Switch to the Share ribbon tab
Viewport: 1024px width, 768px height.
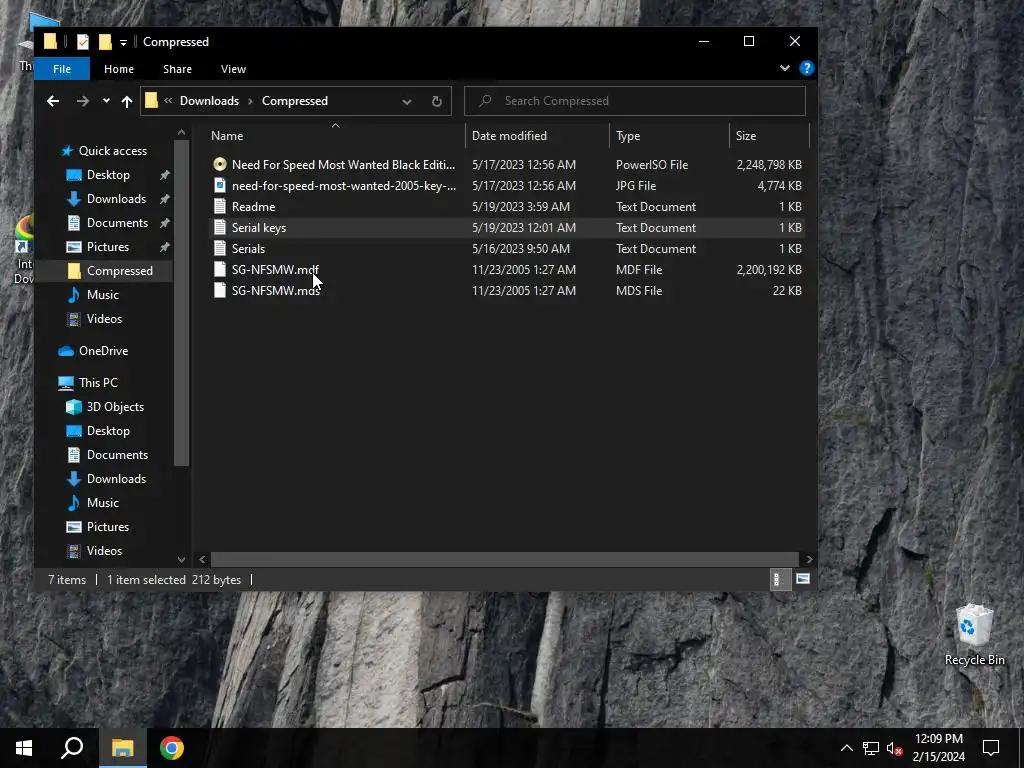[177, 69]
